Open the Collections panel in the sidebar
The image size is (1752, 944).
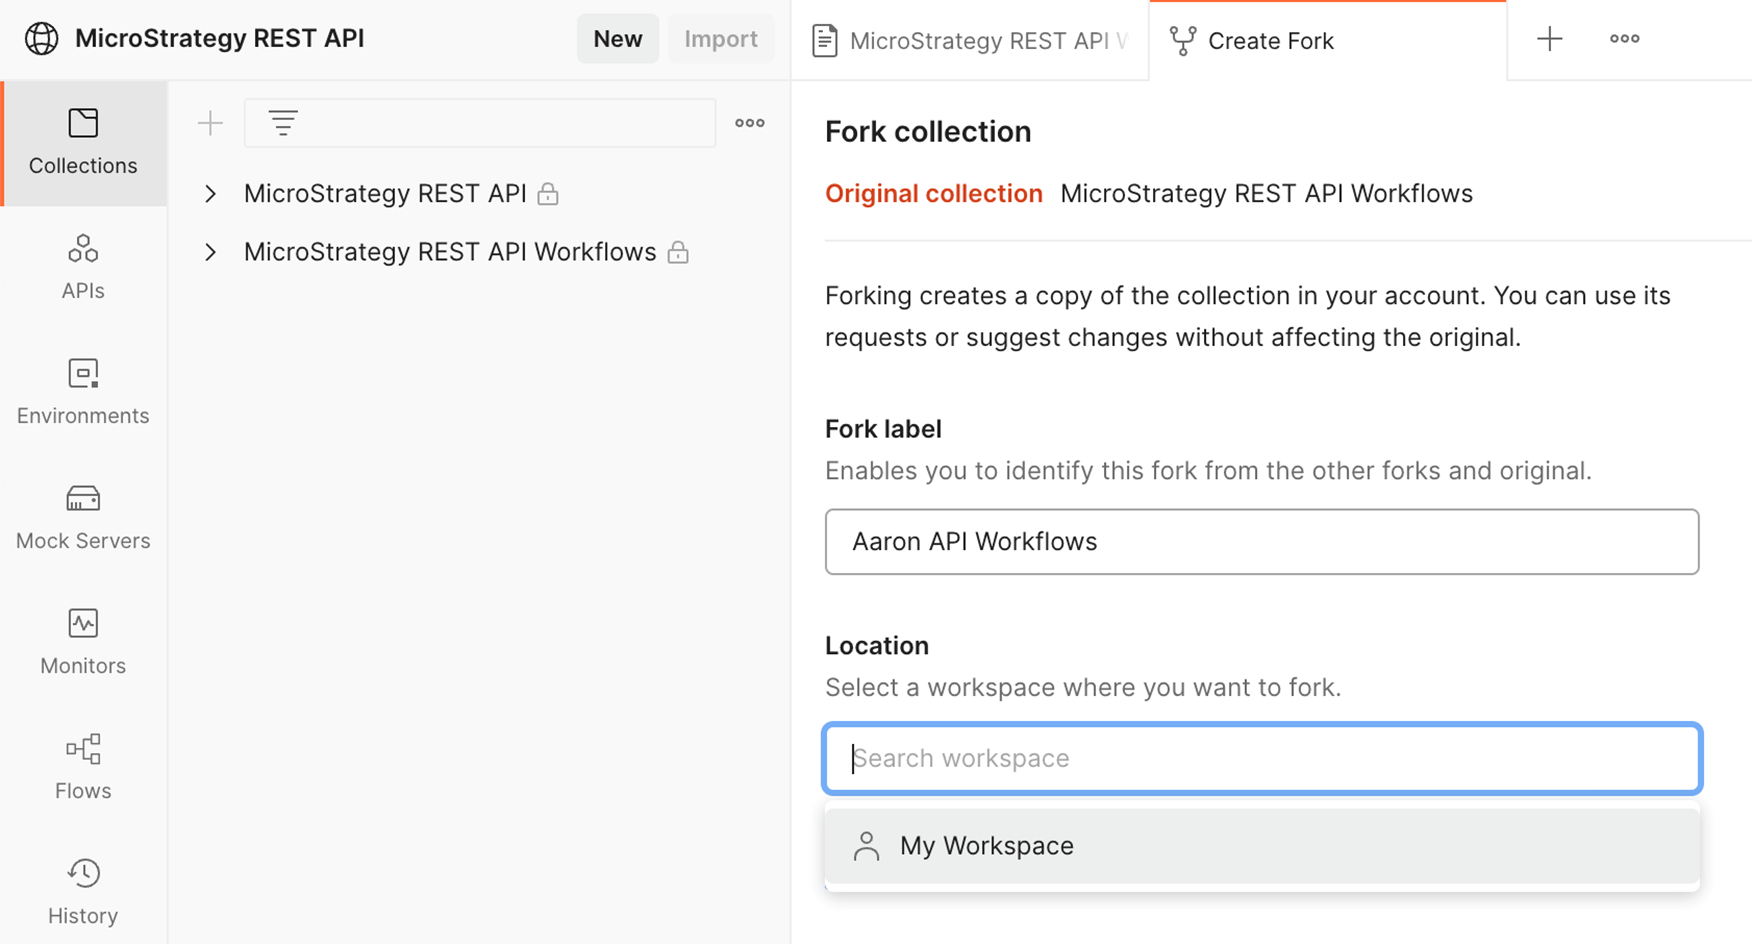tap(83, 143)
